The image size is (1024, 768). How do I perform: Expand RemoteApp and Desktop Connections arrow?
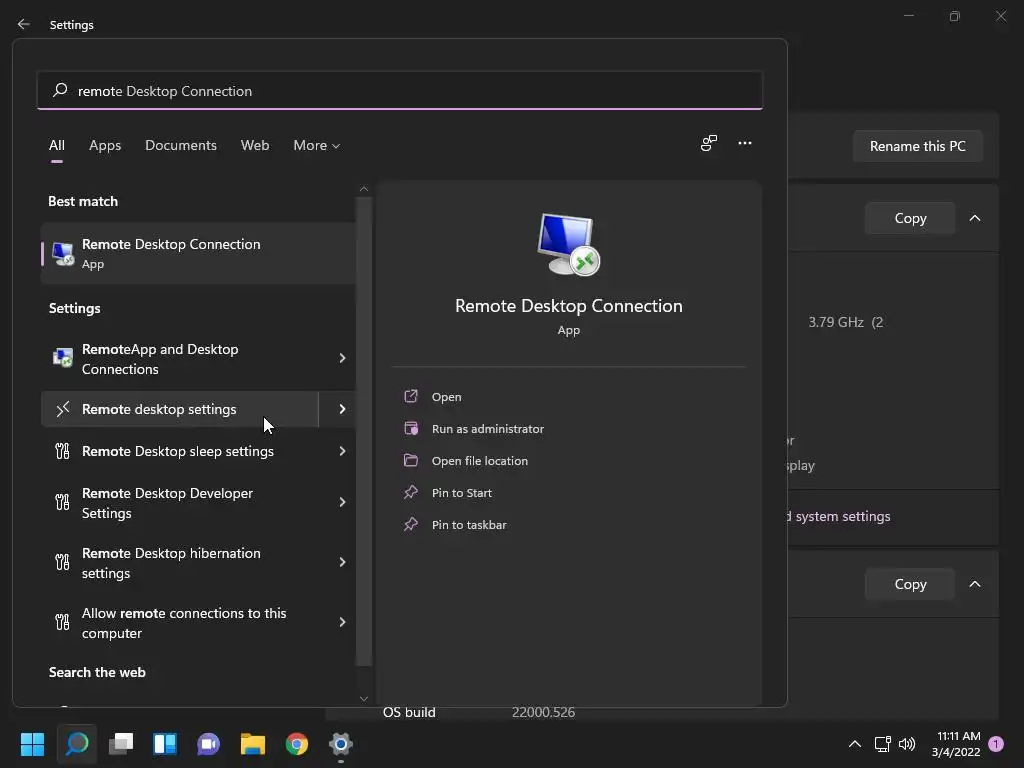(x=342, y=358)
